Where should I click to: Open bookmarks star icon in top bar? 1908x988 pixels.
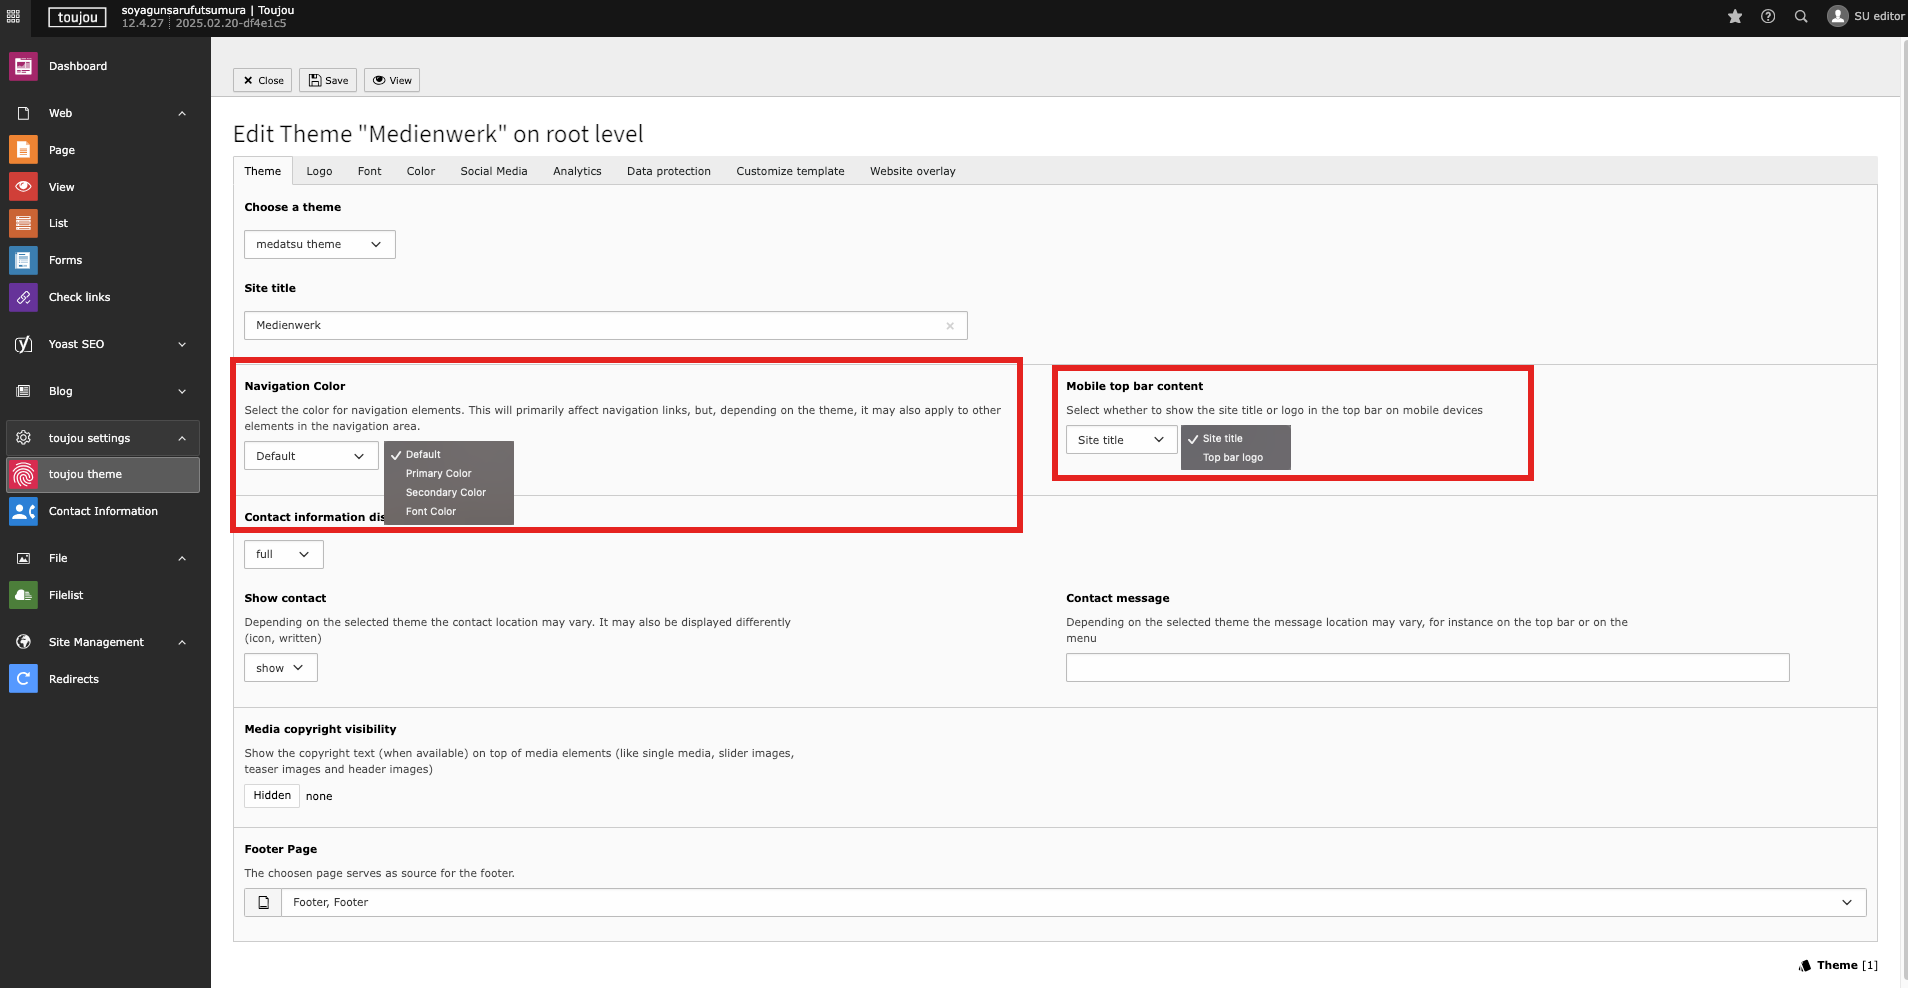pyautogui.click(x=1735, y=16)
